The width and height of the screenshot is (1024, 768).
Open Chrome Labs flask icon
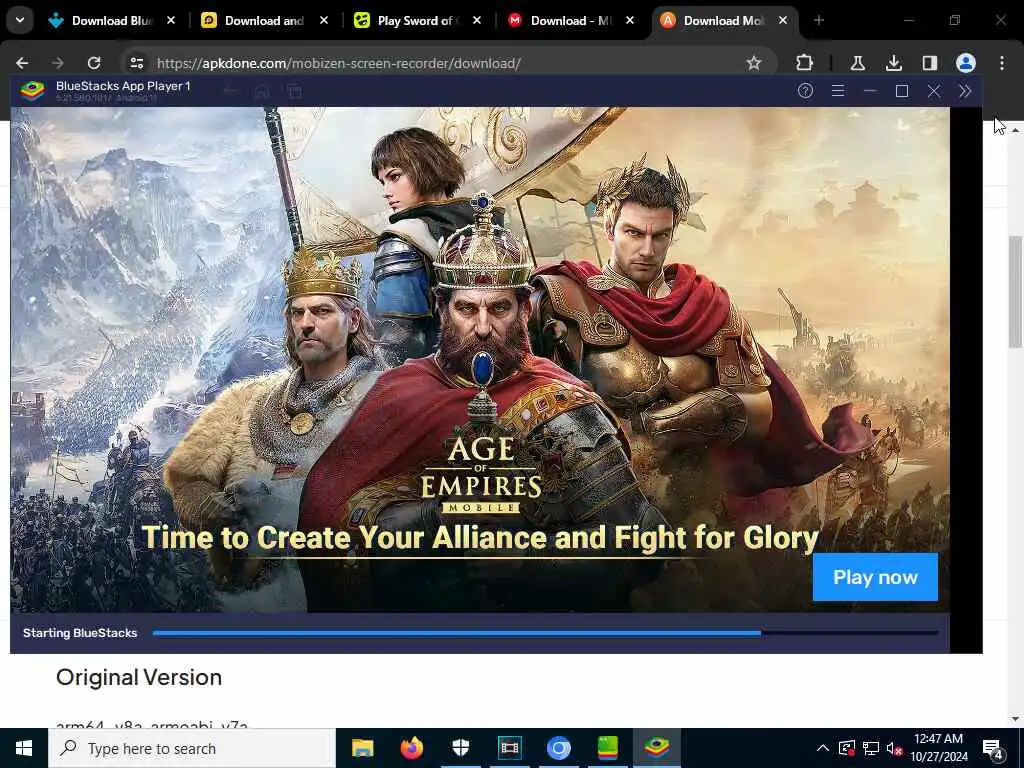tap(857, 63)
